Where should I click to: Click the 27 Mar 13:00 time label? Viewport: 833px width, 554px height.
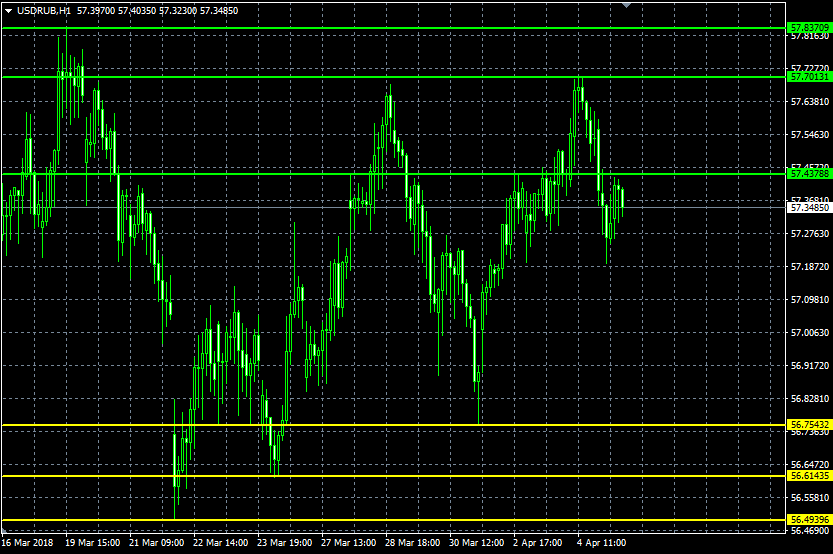348,542
